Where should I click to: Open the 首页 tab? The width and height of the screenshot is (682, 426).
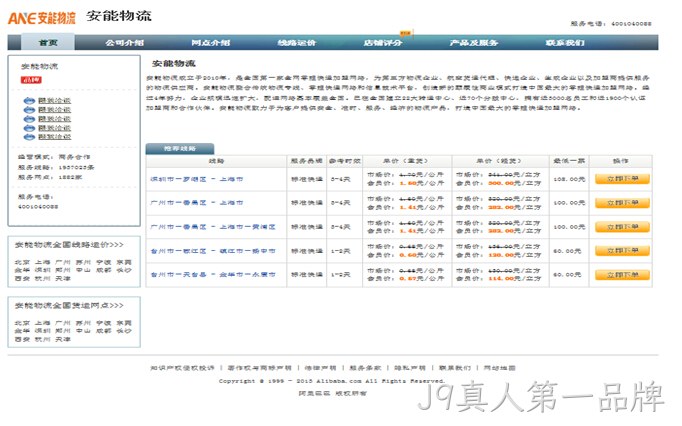coord(48,43)
